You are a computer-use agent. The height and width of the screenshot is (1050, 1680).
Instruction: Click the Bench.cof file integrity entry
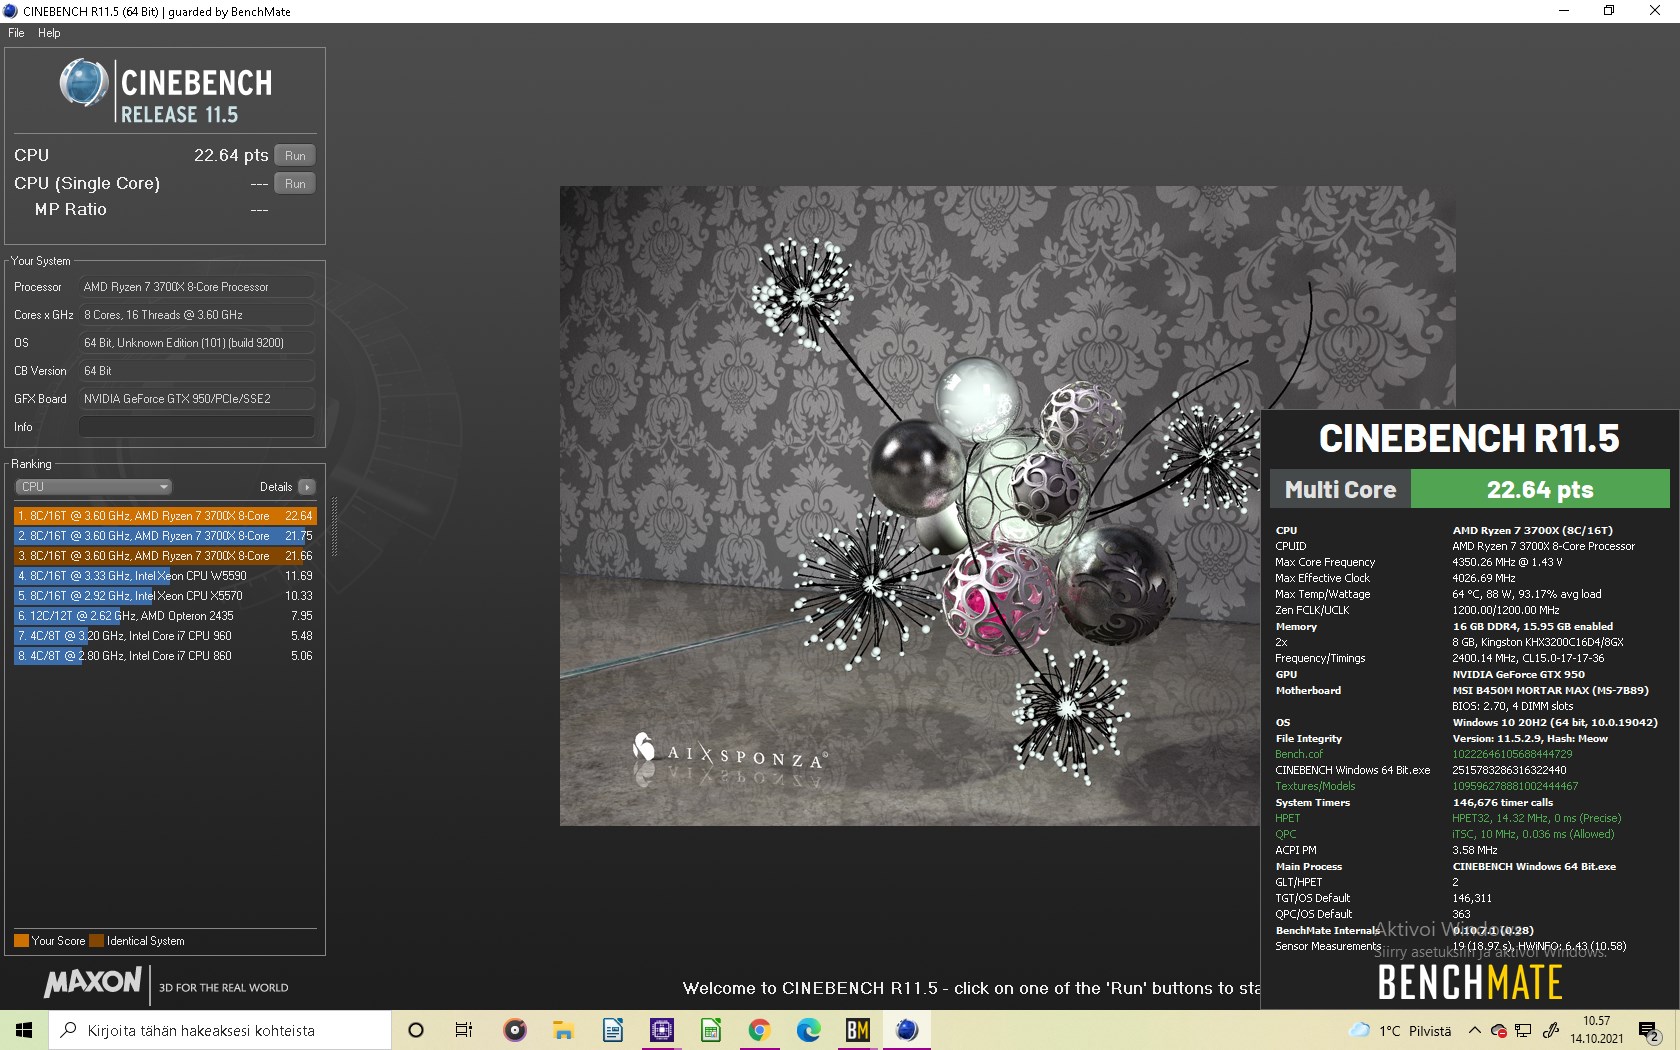[1298, 754]
